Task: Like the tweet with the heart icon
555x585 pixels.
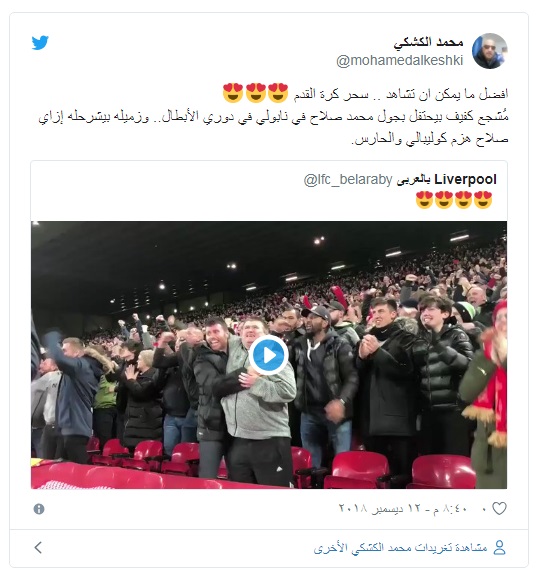Action: [499, 508]
